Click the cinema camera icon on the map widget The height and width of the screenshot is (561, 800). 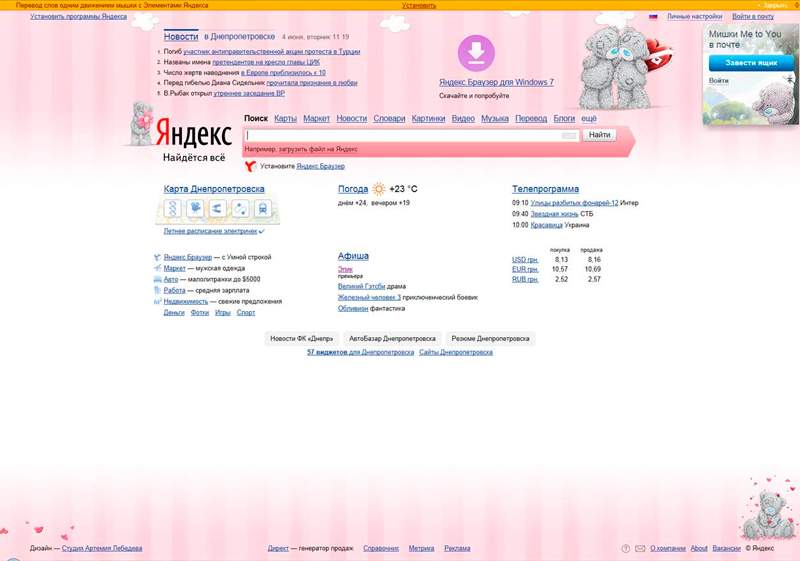point(195,208)
